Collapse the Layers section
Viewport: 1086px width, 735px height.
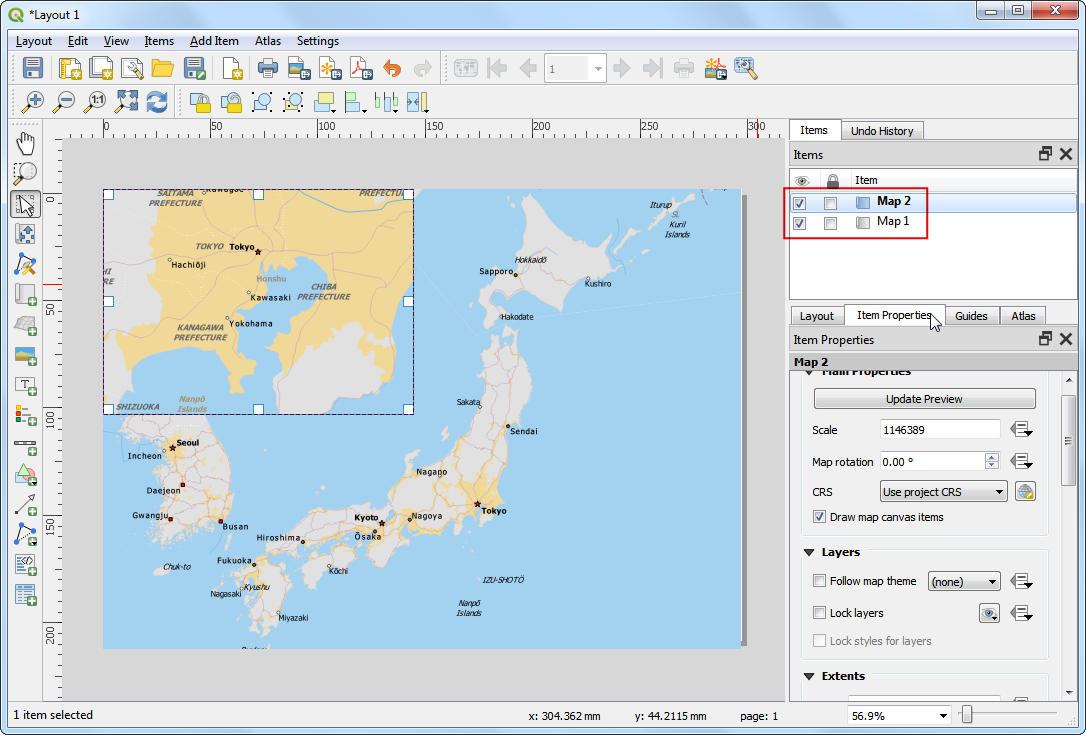pos(809,552)
